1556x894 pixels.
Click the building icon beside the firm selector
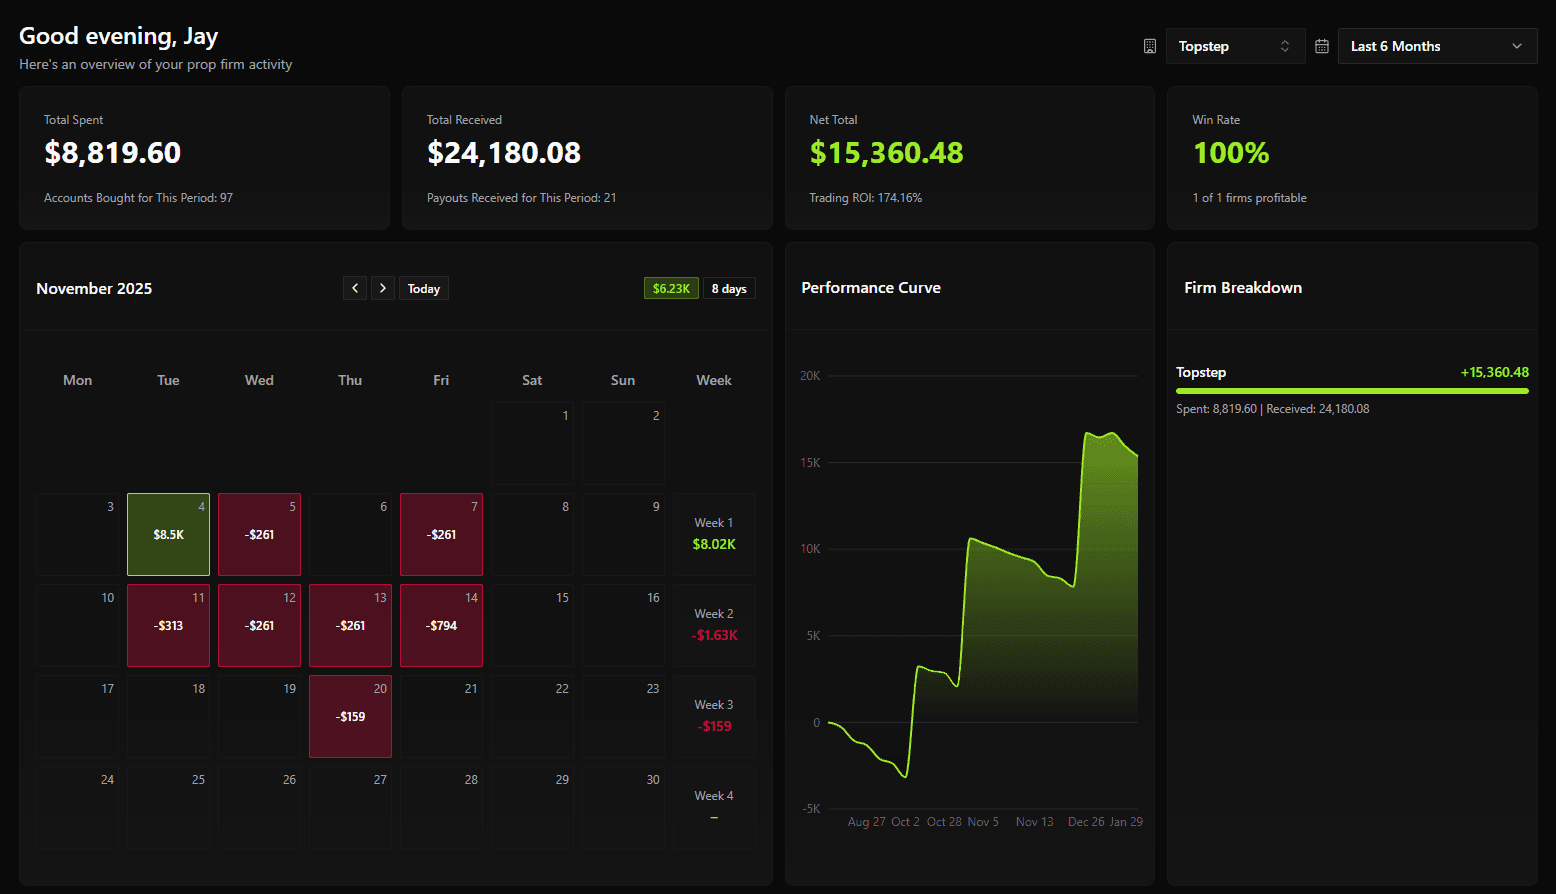point(1149,45)
